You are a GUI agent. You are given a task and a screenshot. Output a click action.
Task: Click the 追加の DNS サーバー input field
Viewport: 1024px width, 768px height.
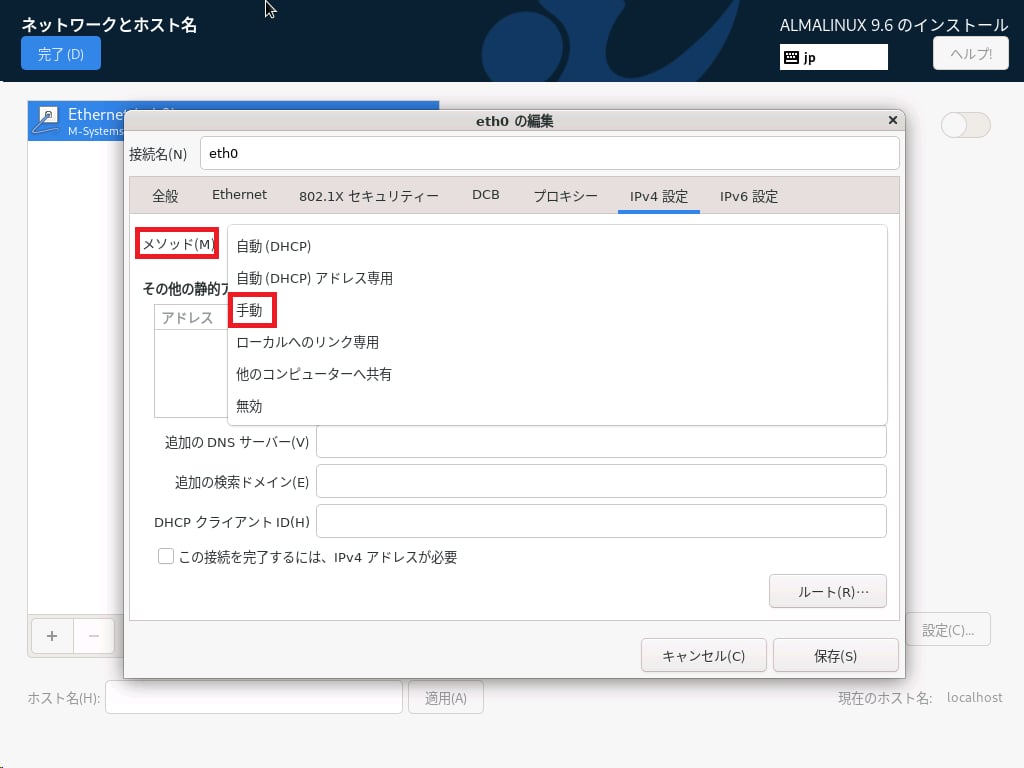(x=601, y=442)
